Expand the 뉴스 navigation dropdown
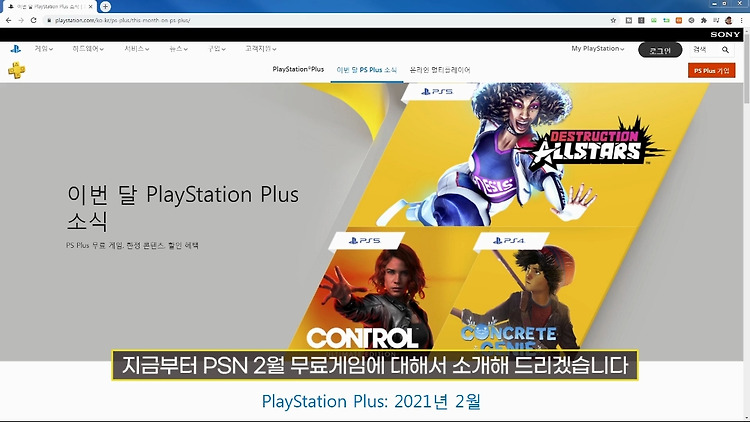750x422 pixels. click(178, 49)
